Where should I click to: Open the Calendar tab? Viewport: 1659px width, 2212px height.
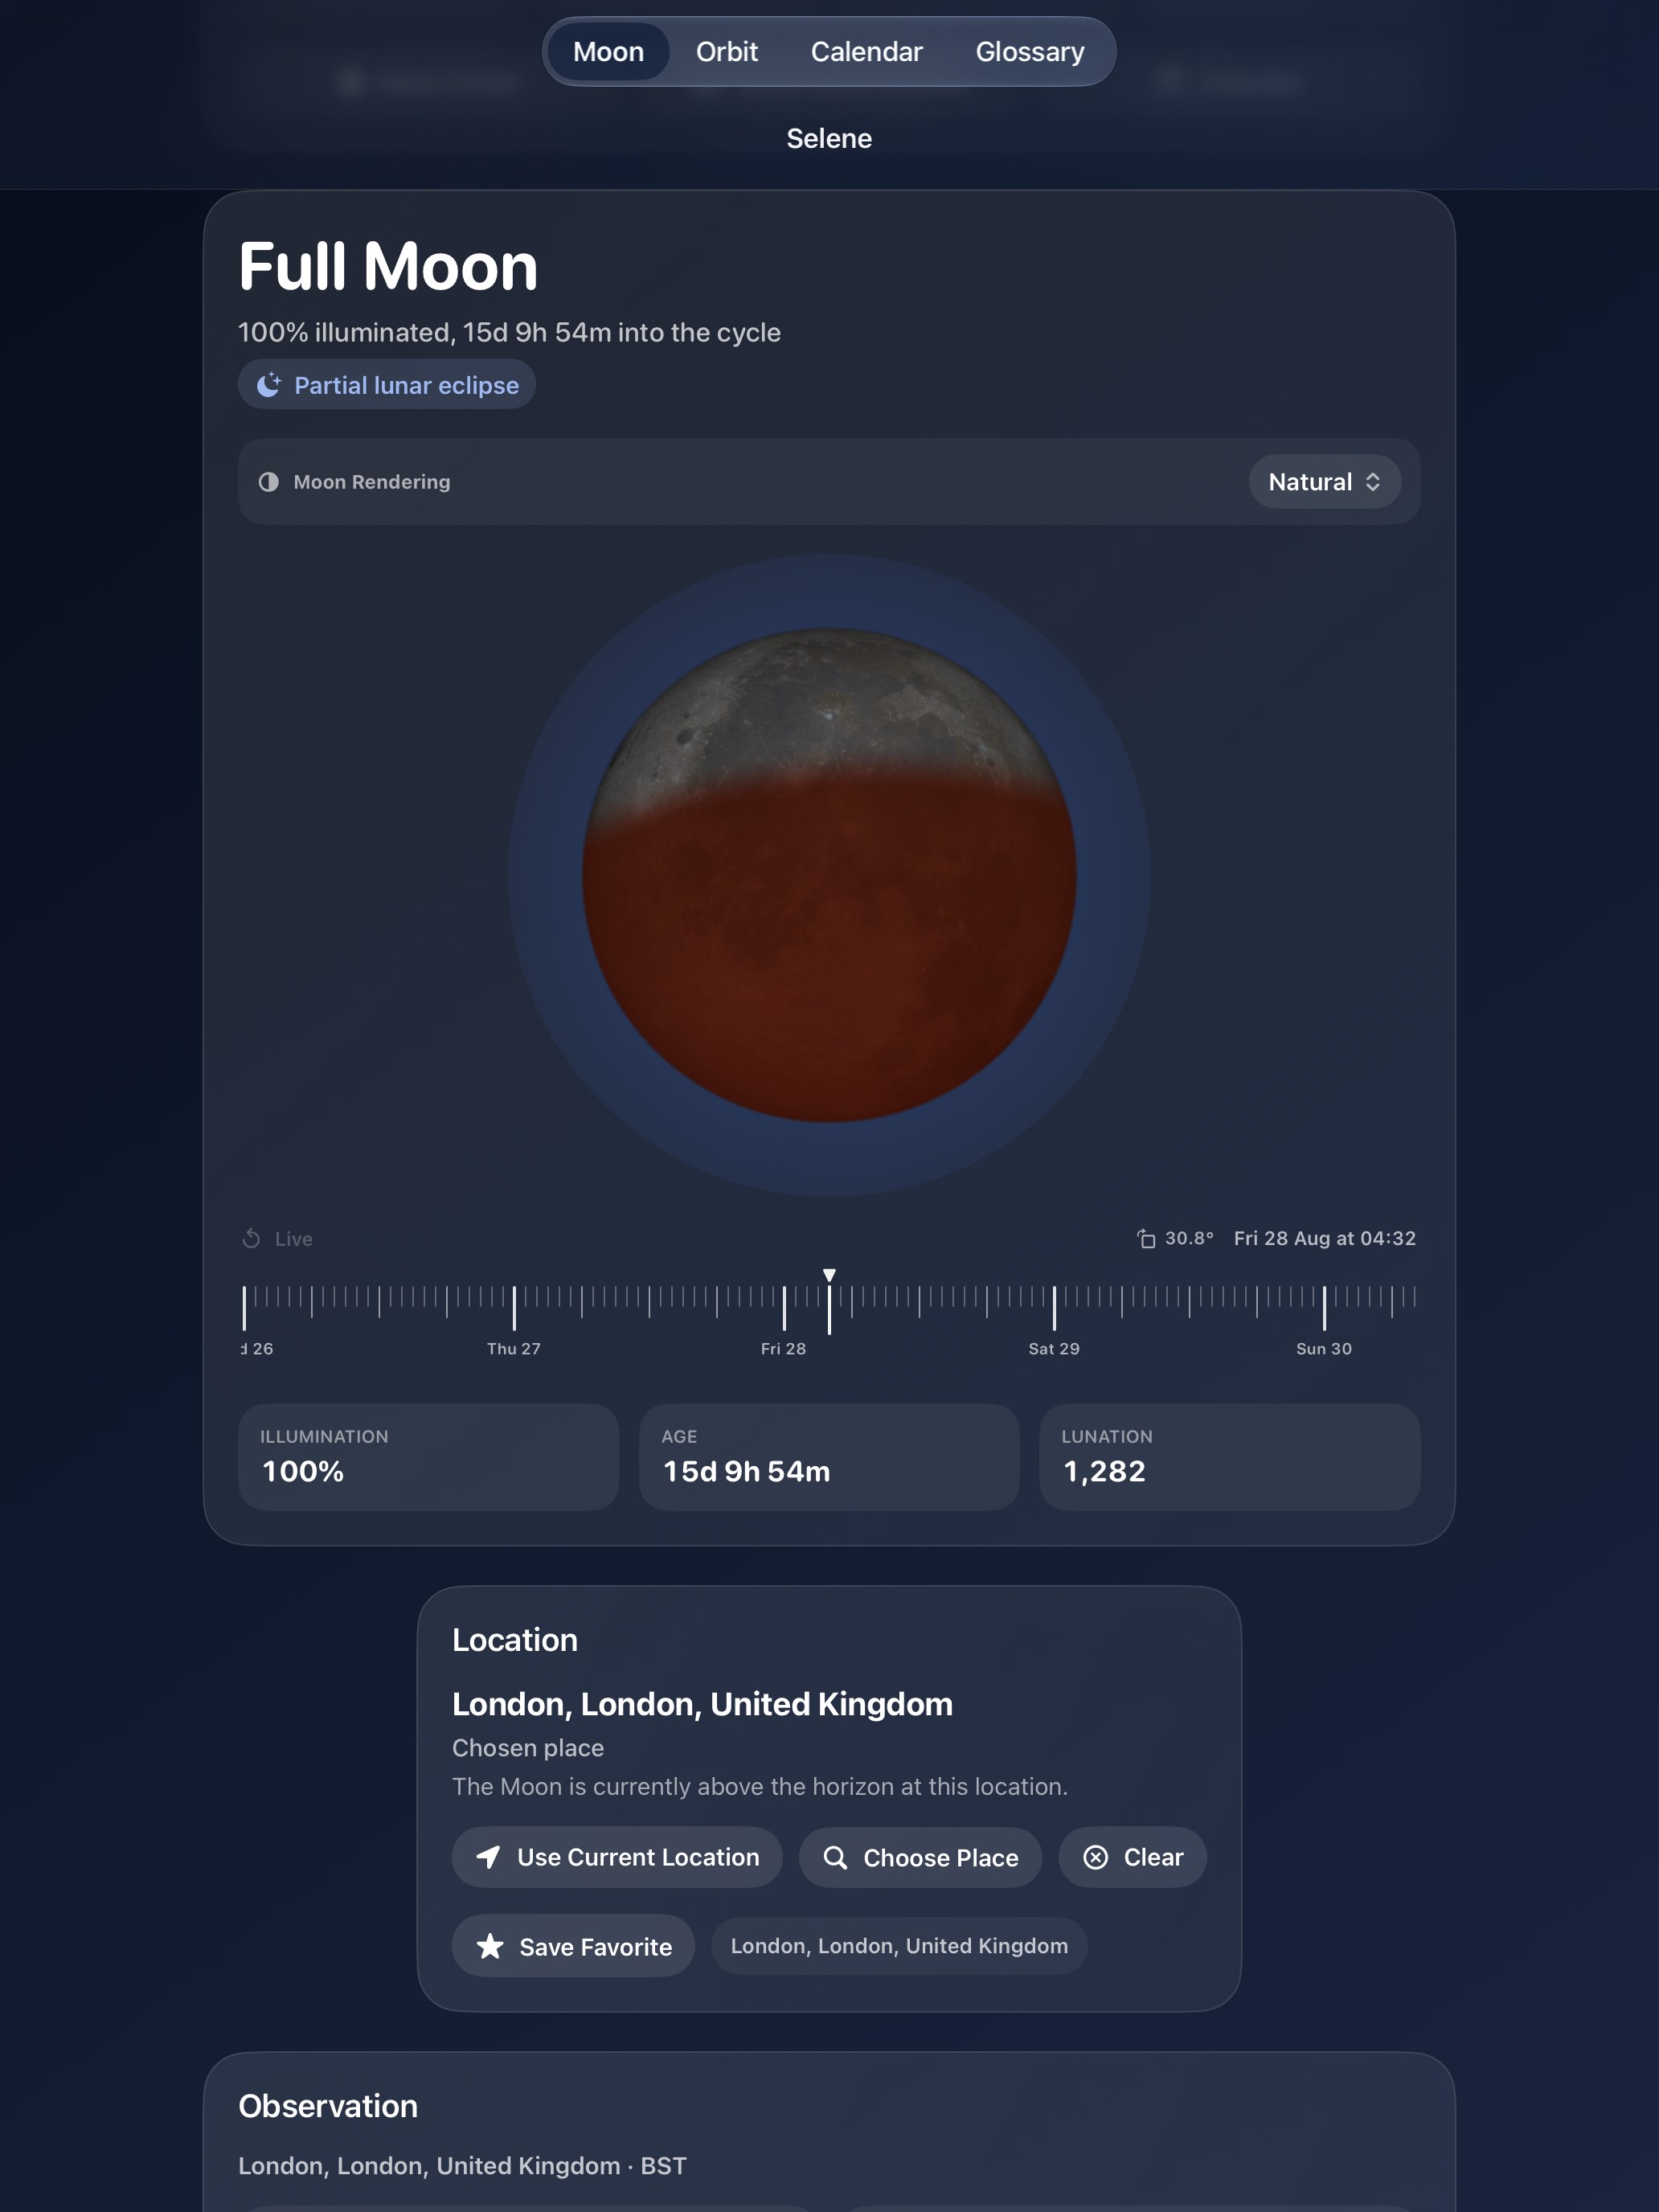(x=866, y=52)
